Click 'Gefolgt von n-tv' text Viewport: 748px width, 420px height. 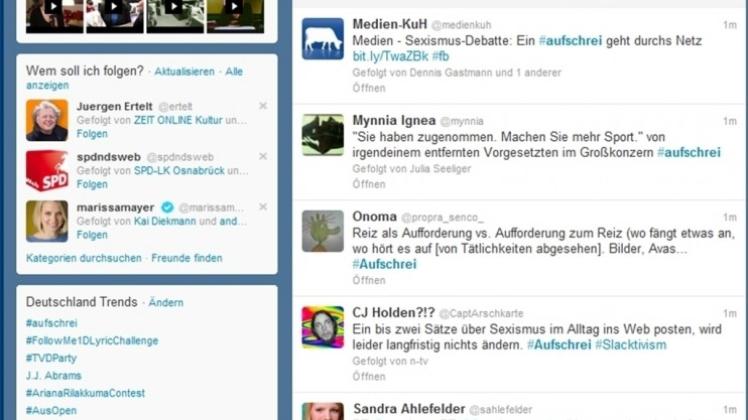click(x=390, y=361)
